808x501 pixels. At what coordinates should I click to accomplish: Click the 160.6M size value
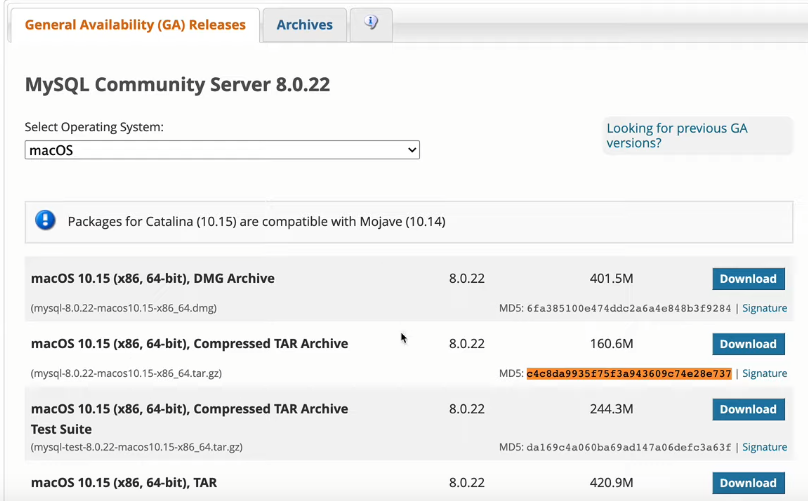[x=611, y=343]
